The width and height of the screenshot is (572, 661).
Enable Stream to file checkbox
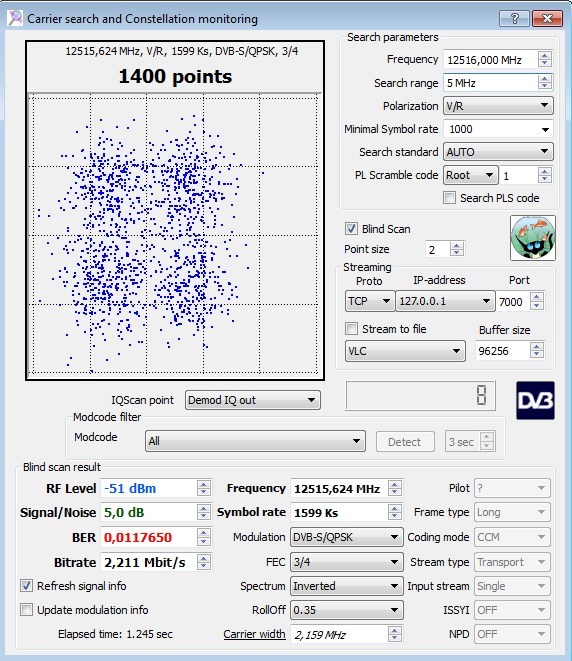[351, 329]
